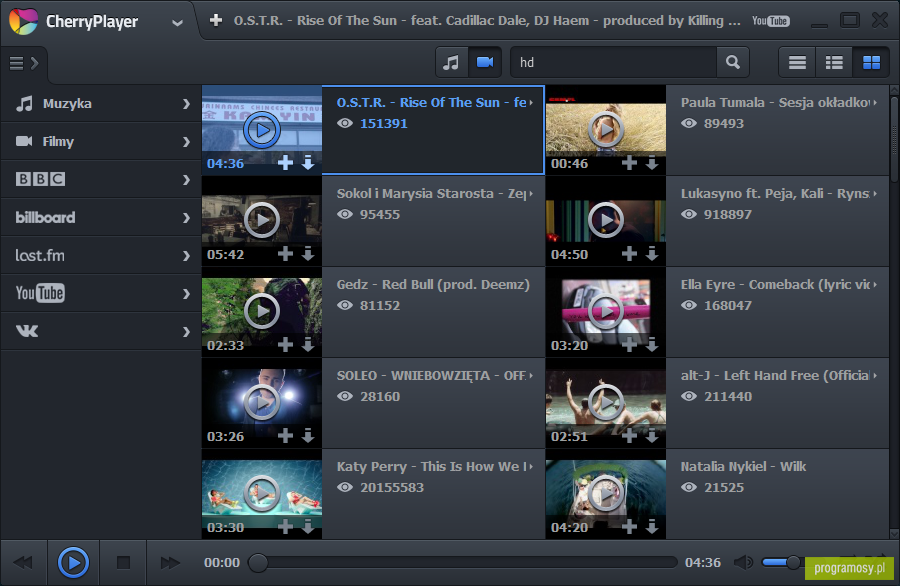
Task: Skip to the previous track
Action: tap(24, 562)
